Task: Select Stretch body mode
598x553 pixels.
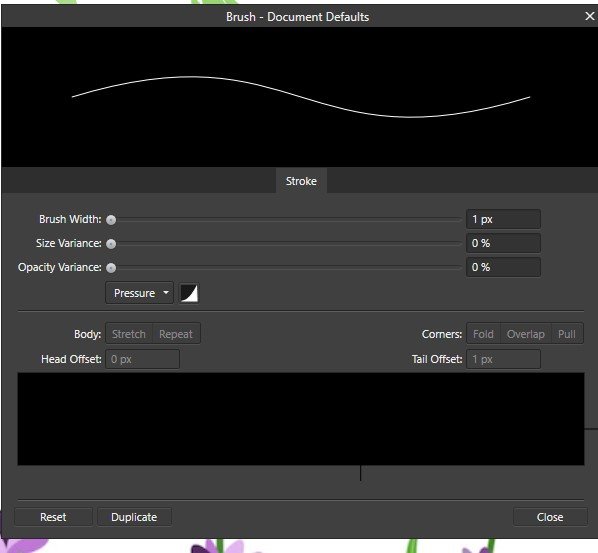Action: pyautogui.click(x=129, y=334)
